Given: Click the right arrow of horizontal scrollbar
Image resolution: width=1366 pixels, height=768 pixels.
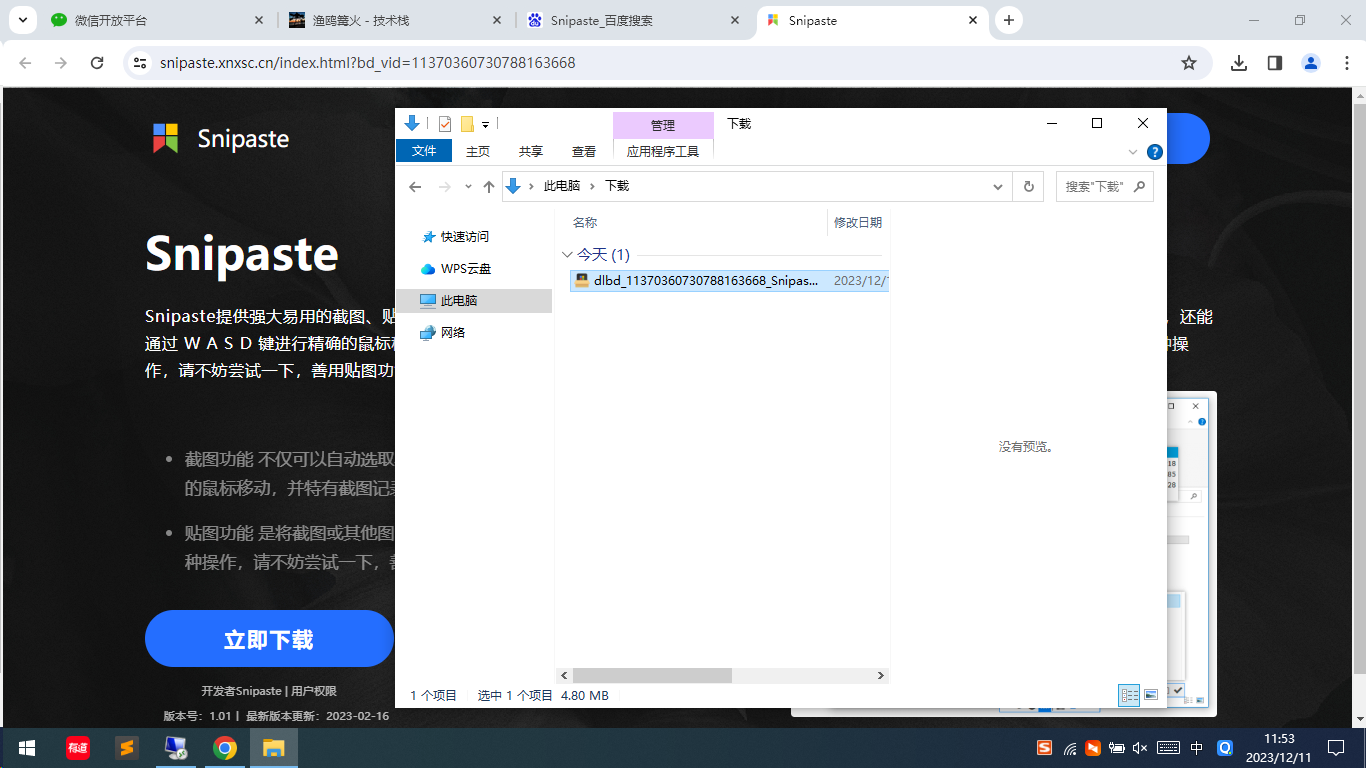Looking at the screenshot, I should [x=880, y=676].
